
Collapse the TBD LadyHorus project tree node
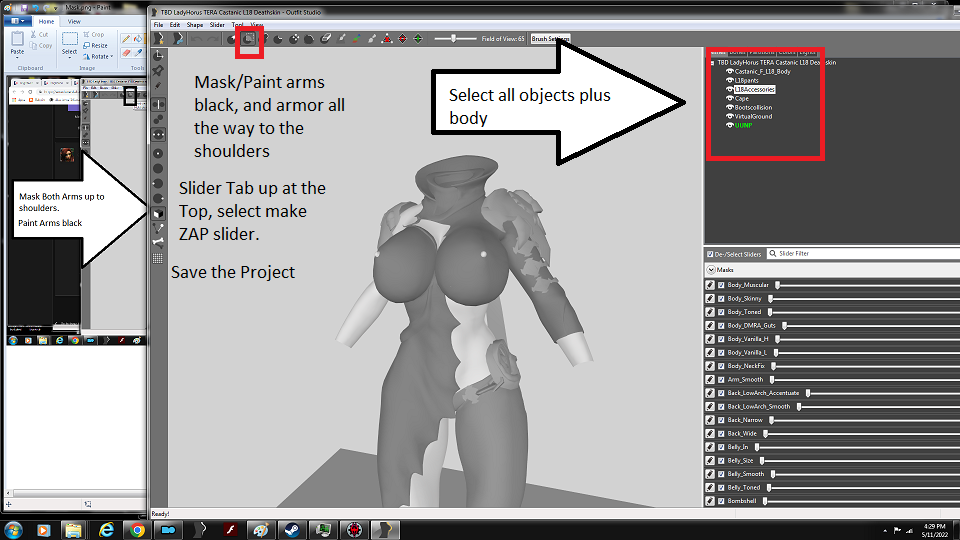tap(713, 62)
